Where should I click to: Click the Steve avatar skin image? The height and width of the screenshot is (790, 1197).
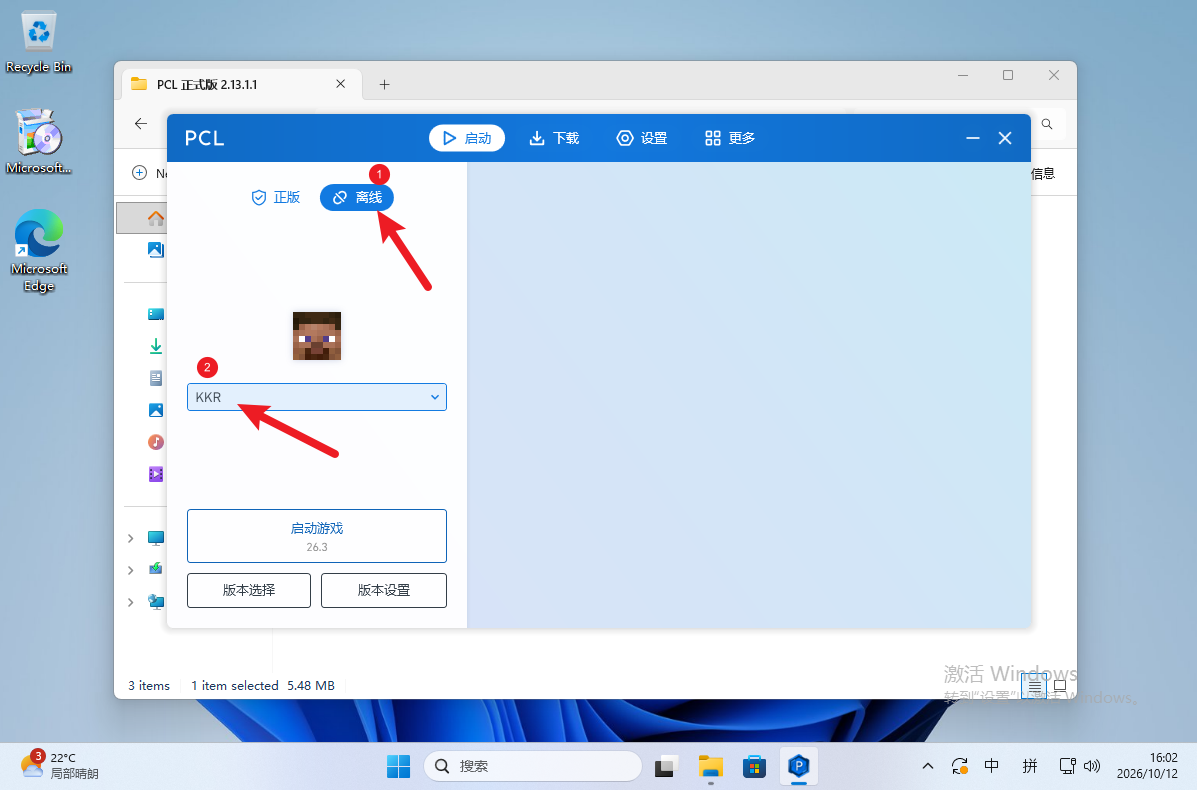point(317,336)
